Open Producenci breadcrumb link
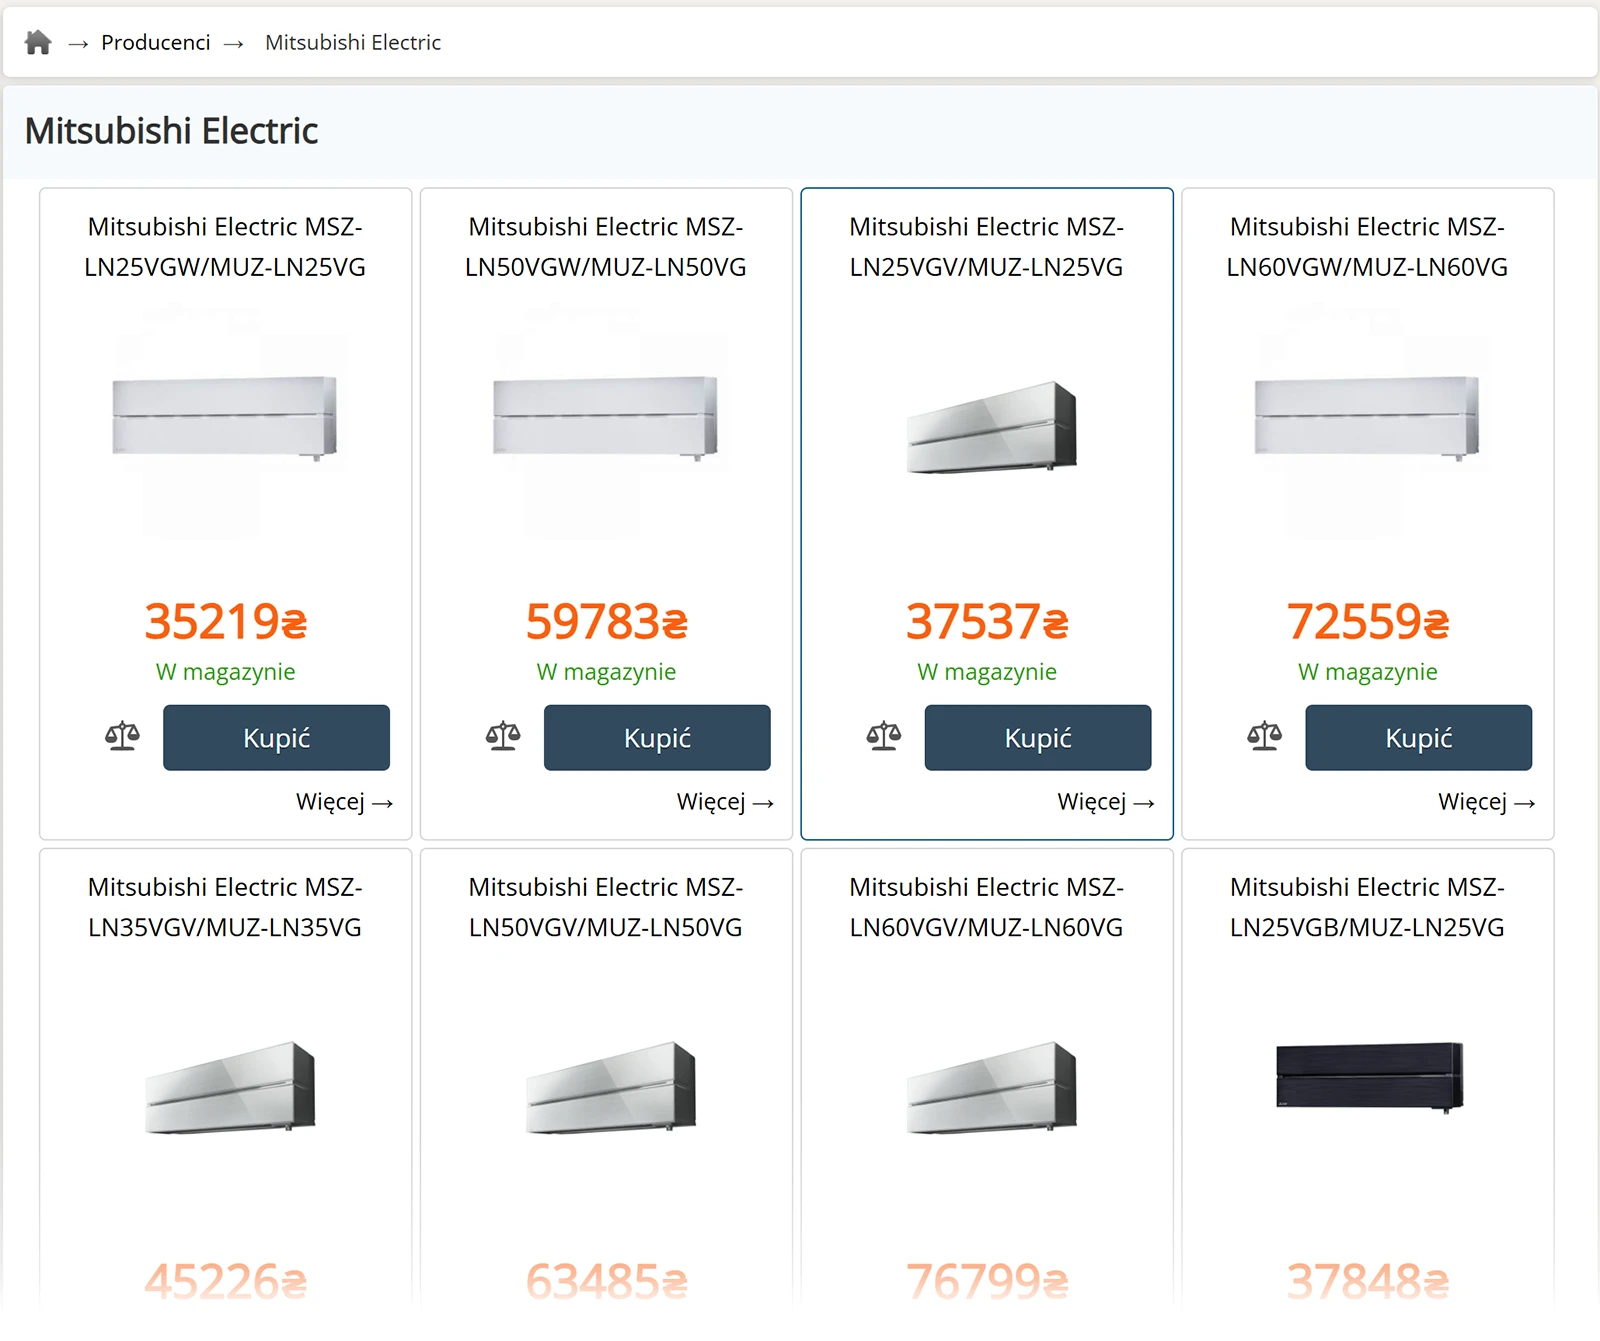 (x=155, y=42)
